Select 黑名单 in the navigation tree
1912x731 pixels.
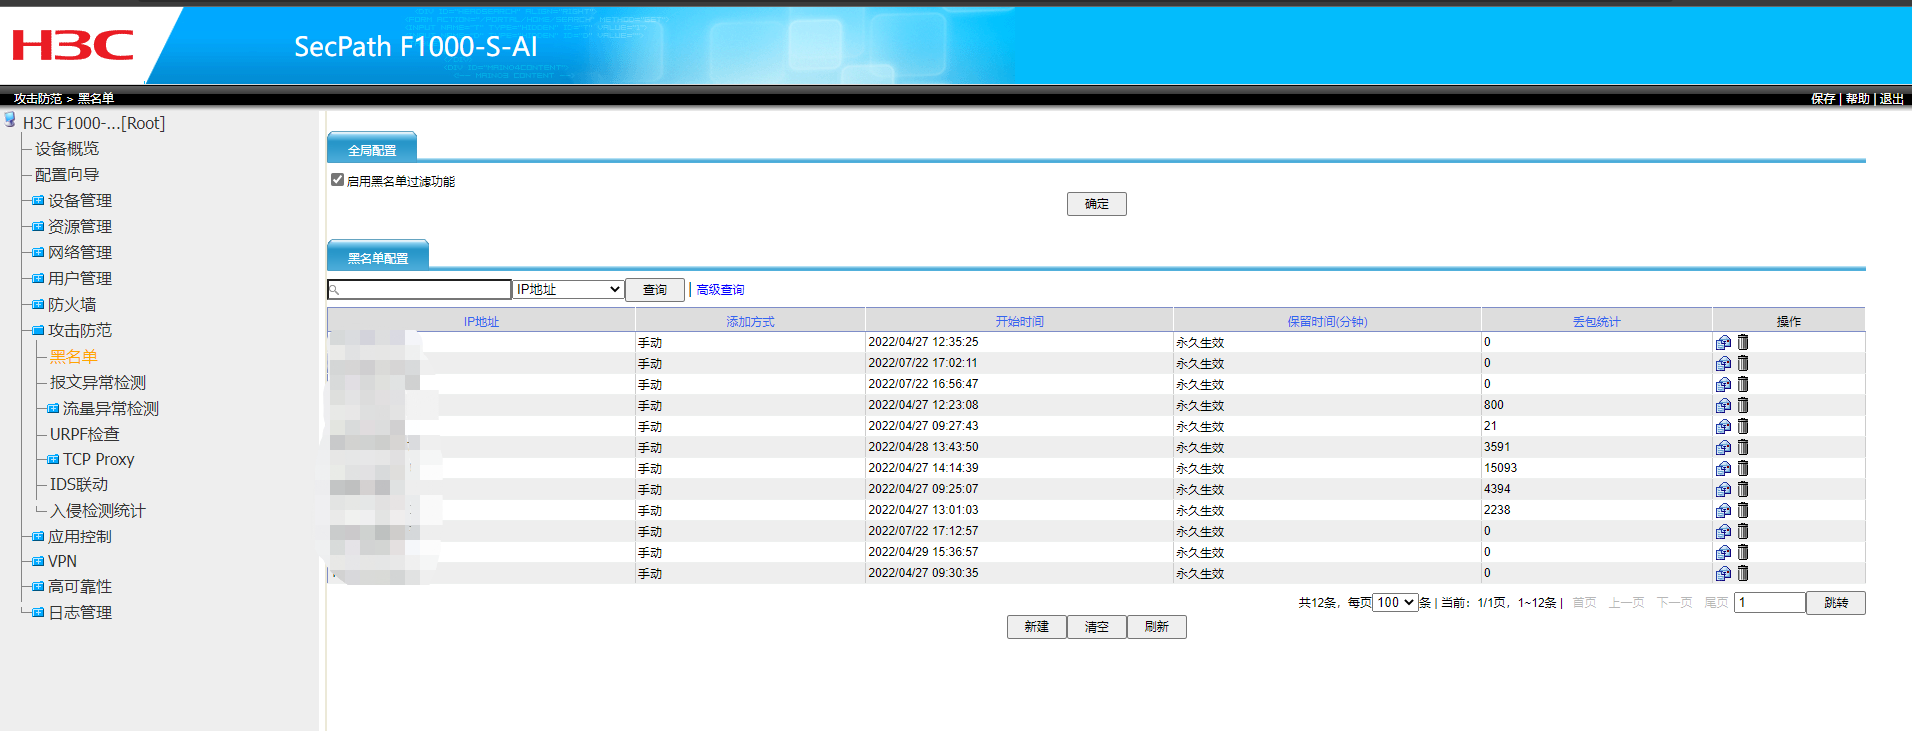click(74, 357)
